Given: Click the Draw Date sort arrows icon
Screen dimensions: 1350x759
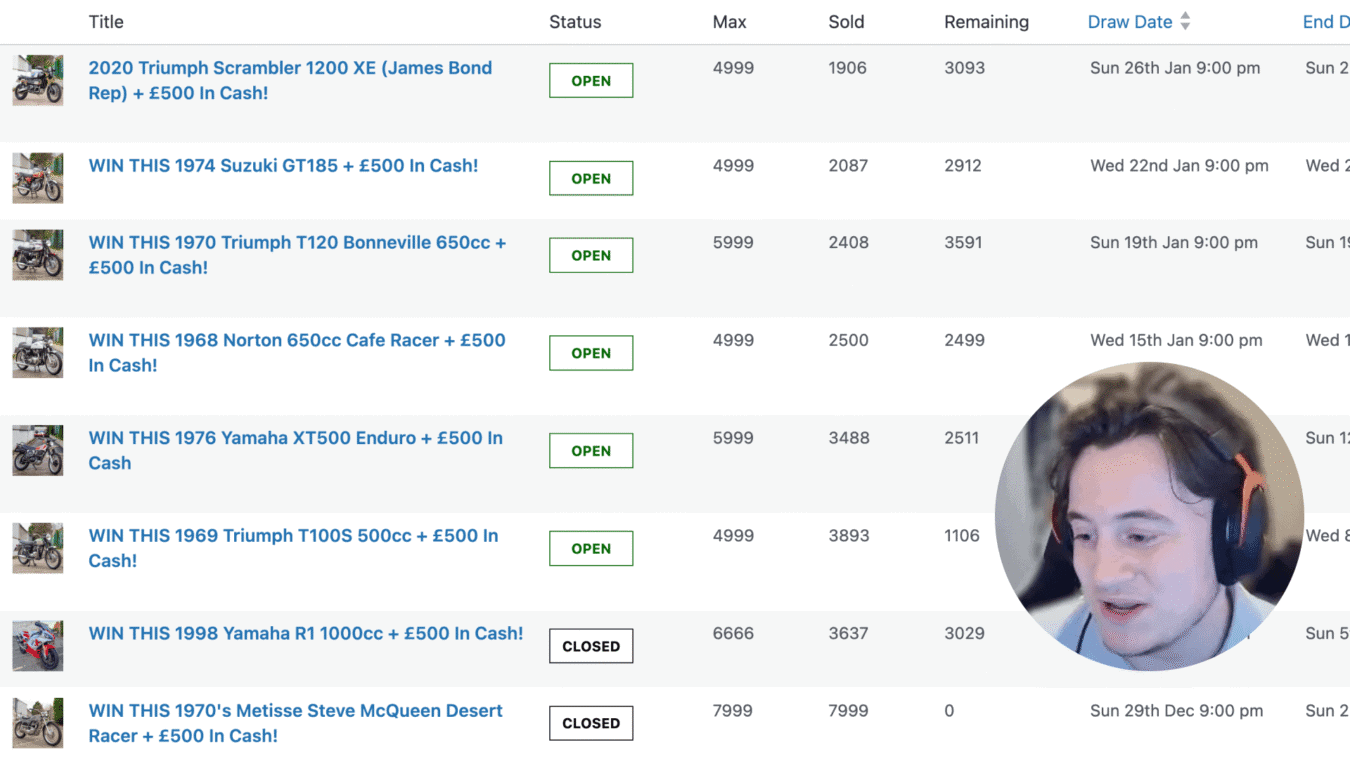Looking at the screenshot, I should (x=1185, y=21).
